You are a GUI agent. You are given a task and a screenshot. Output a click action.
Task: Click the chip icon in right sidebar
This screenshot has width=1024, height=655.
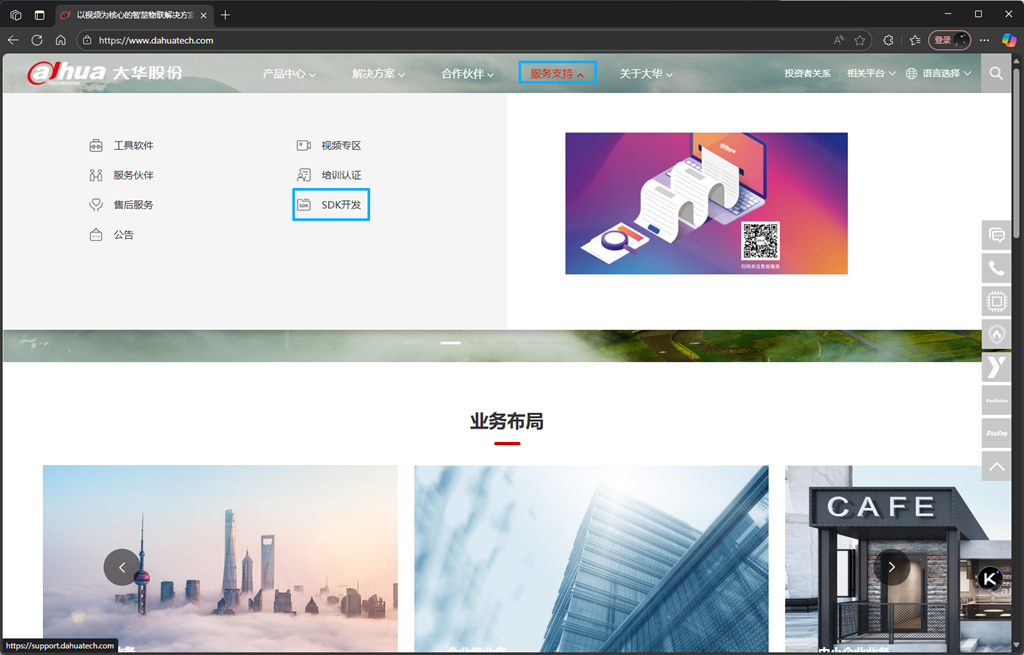point(996,301)
